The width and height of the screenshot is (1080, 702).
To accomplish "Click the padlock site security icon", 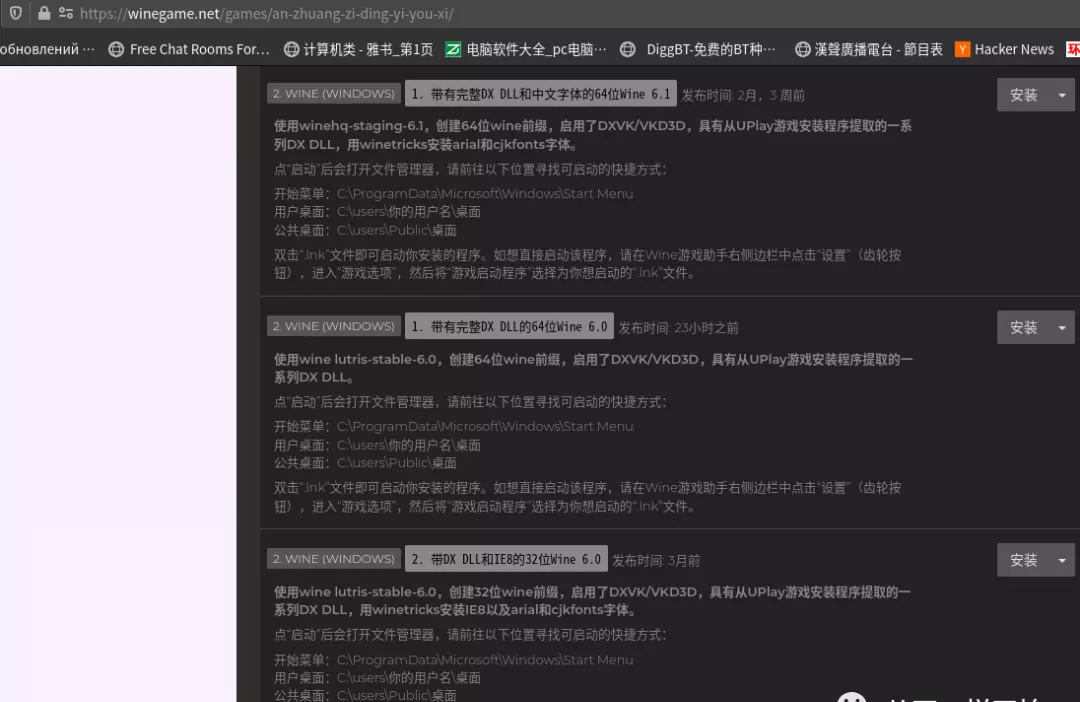I will (43, 13).
